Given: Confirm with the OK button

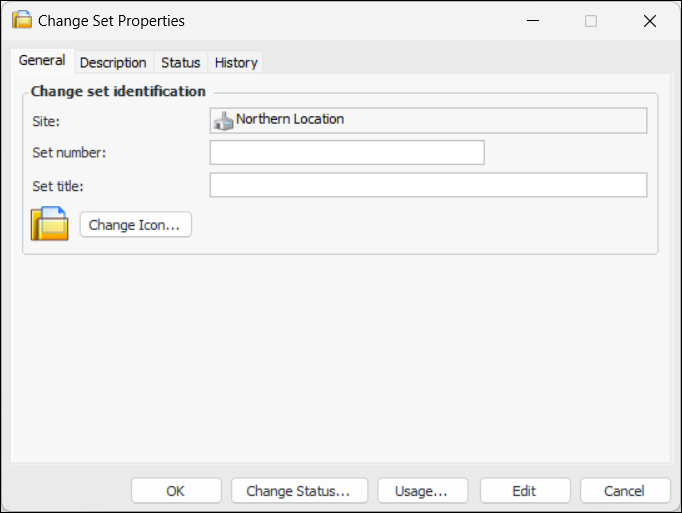Looking at the screenshot, I should coord(176,491).
